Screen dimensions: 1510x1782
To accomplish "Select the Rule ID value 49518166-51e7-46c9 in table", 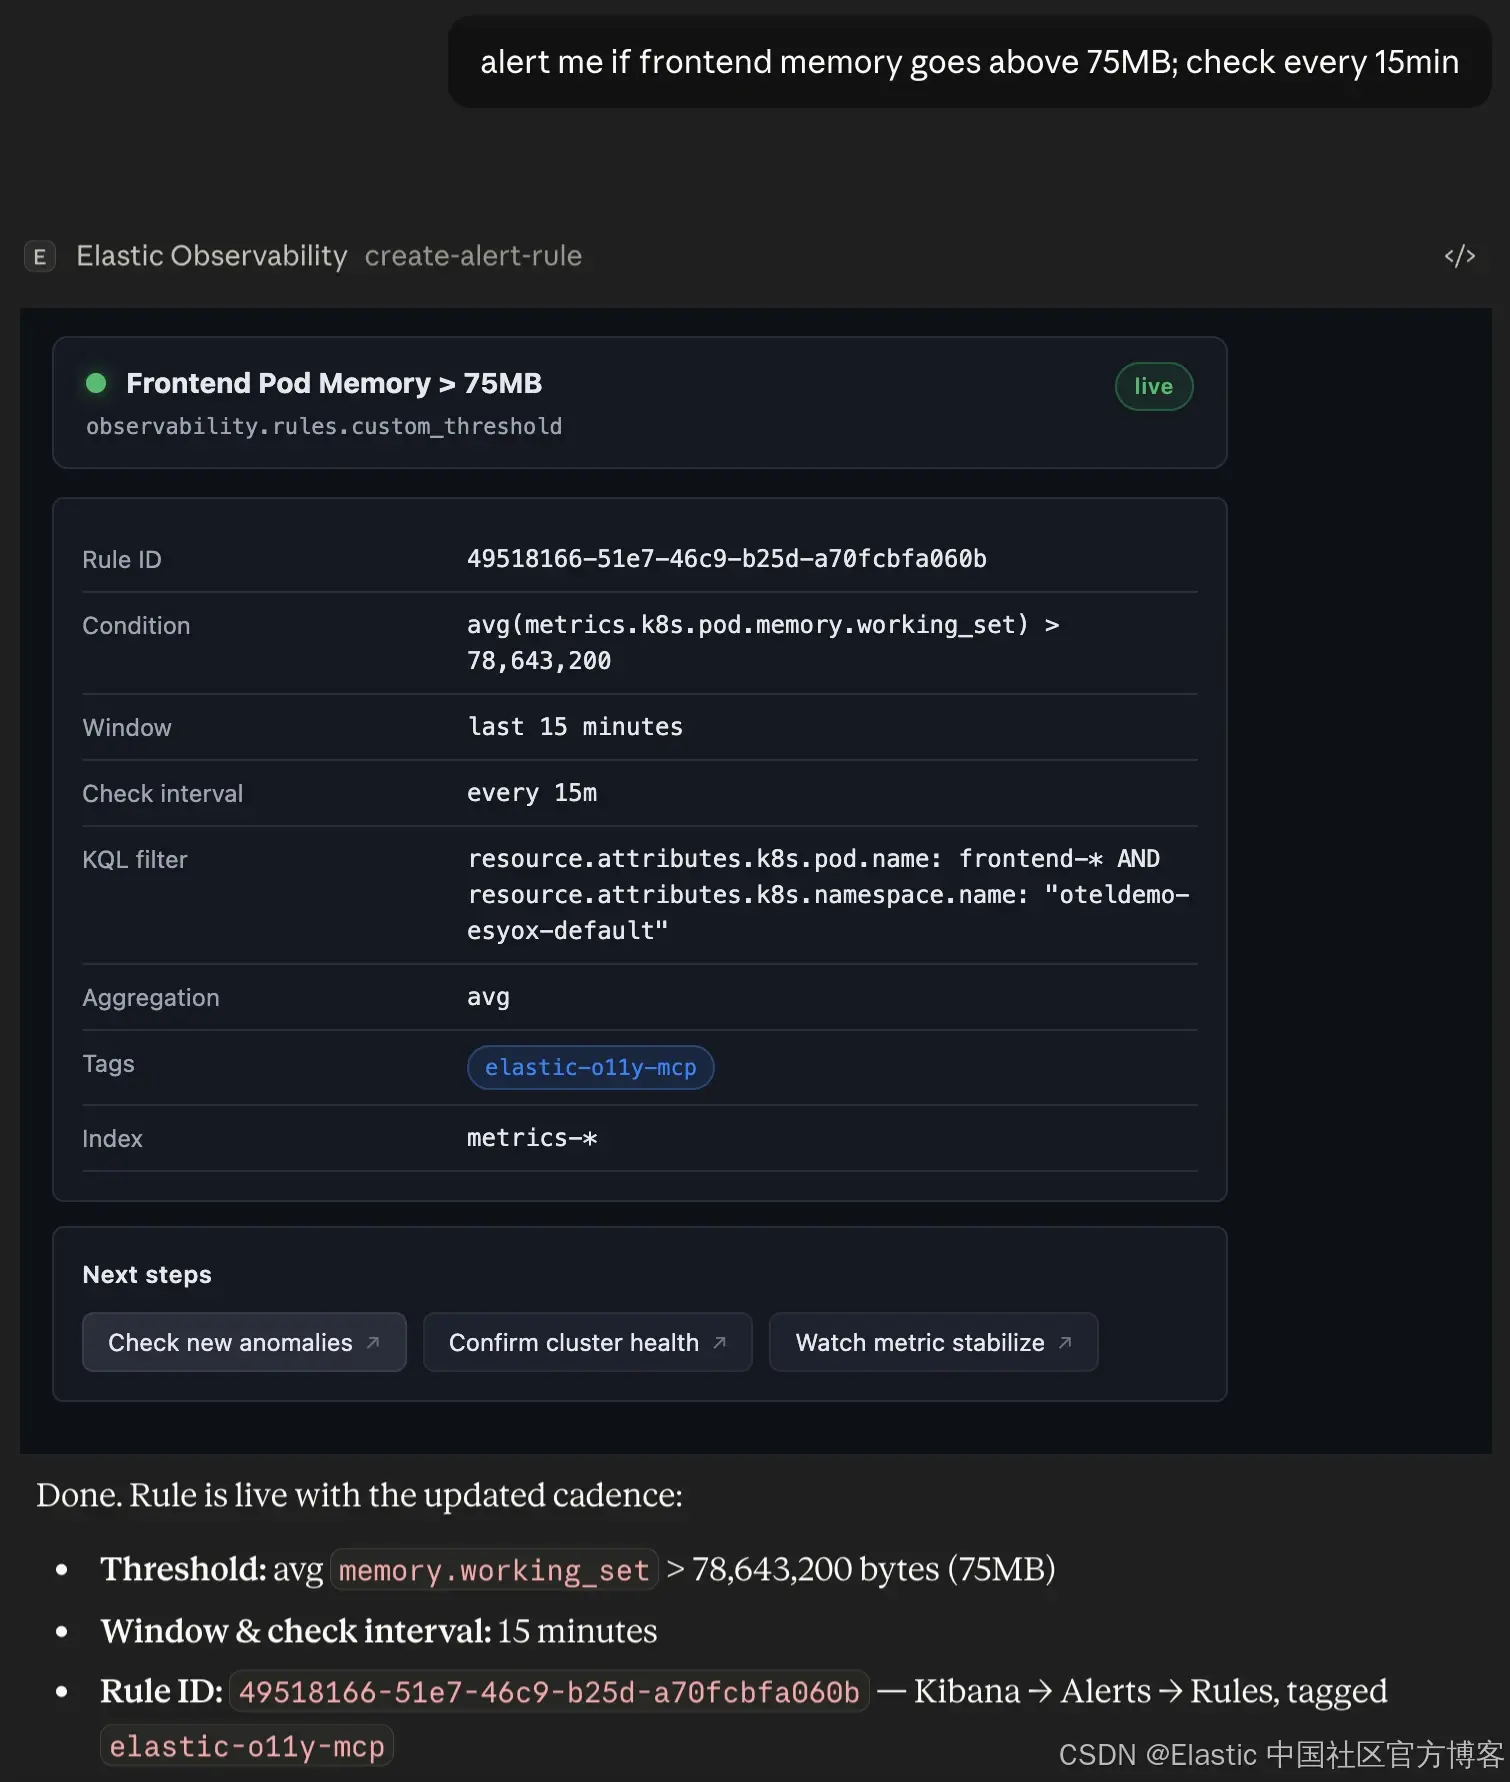I will (x=726, y=558).
